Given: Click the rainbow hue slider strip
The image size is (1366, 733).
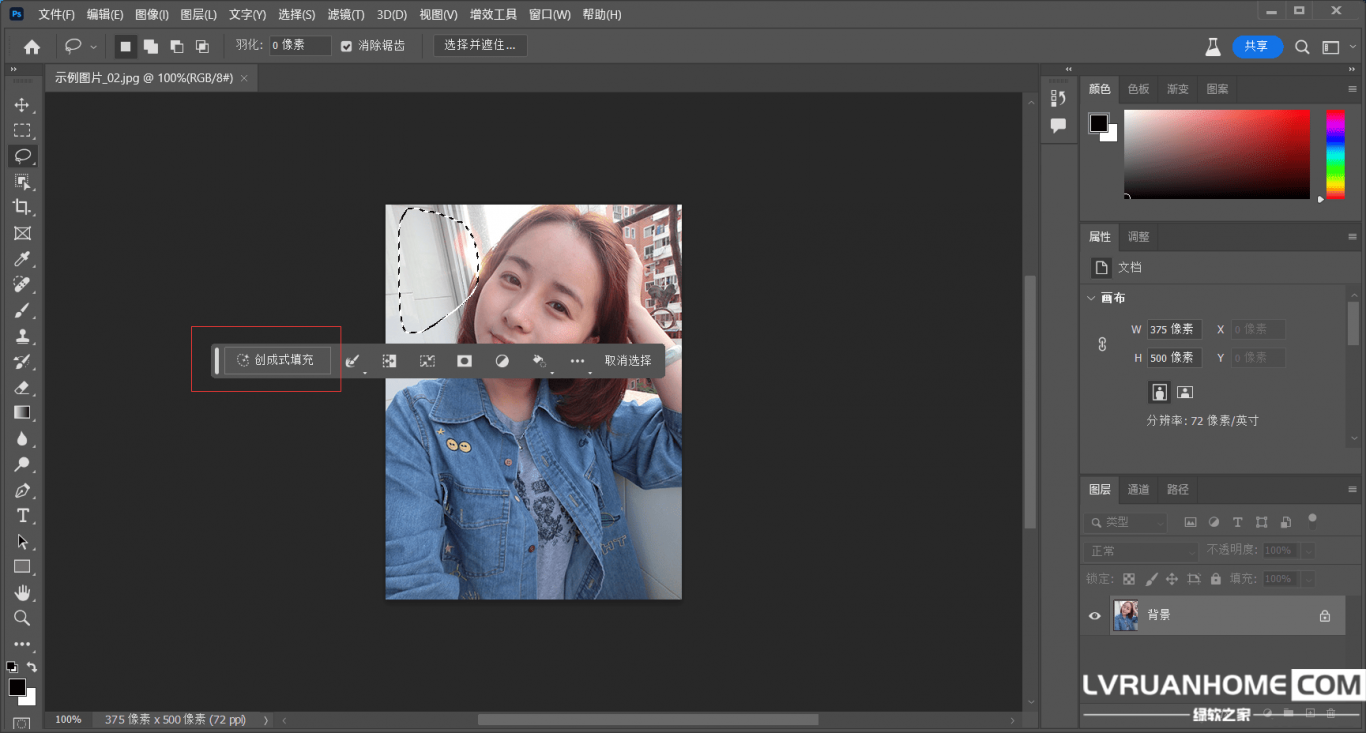Looking at the screenshot, I should coord(1335,154).
